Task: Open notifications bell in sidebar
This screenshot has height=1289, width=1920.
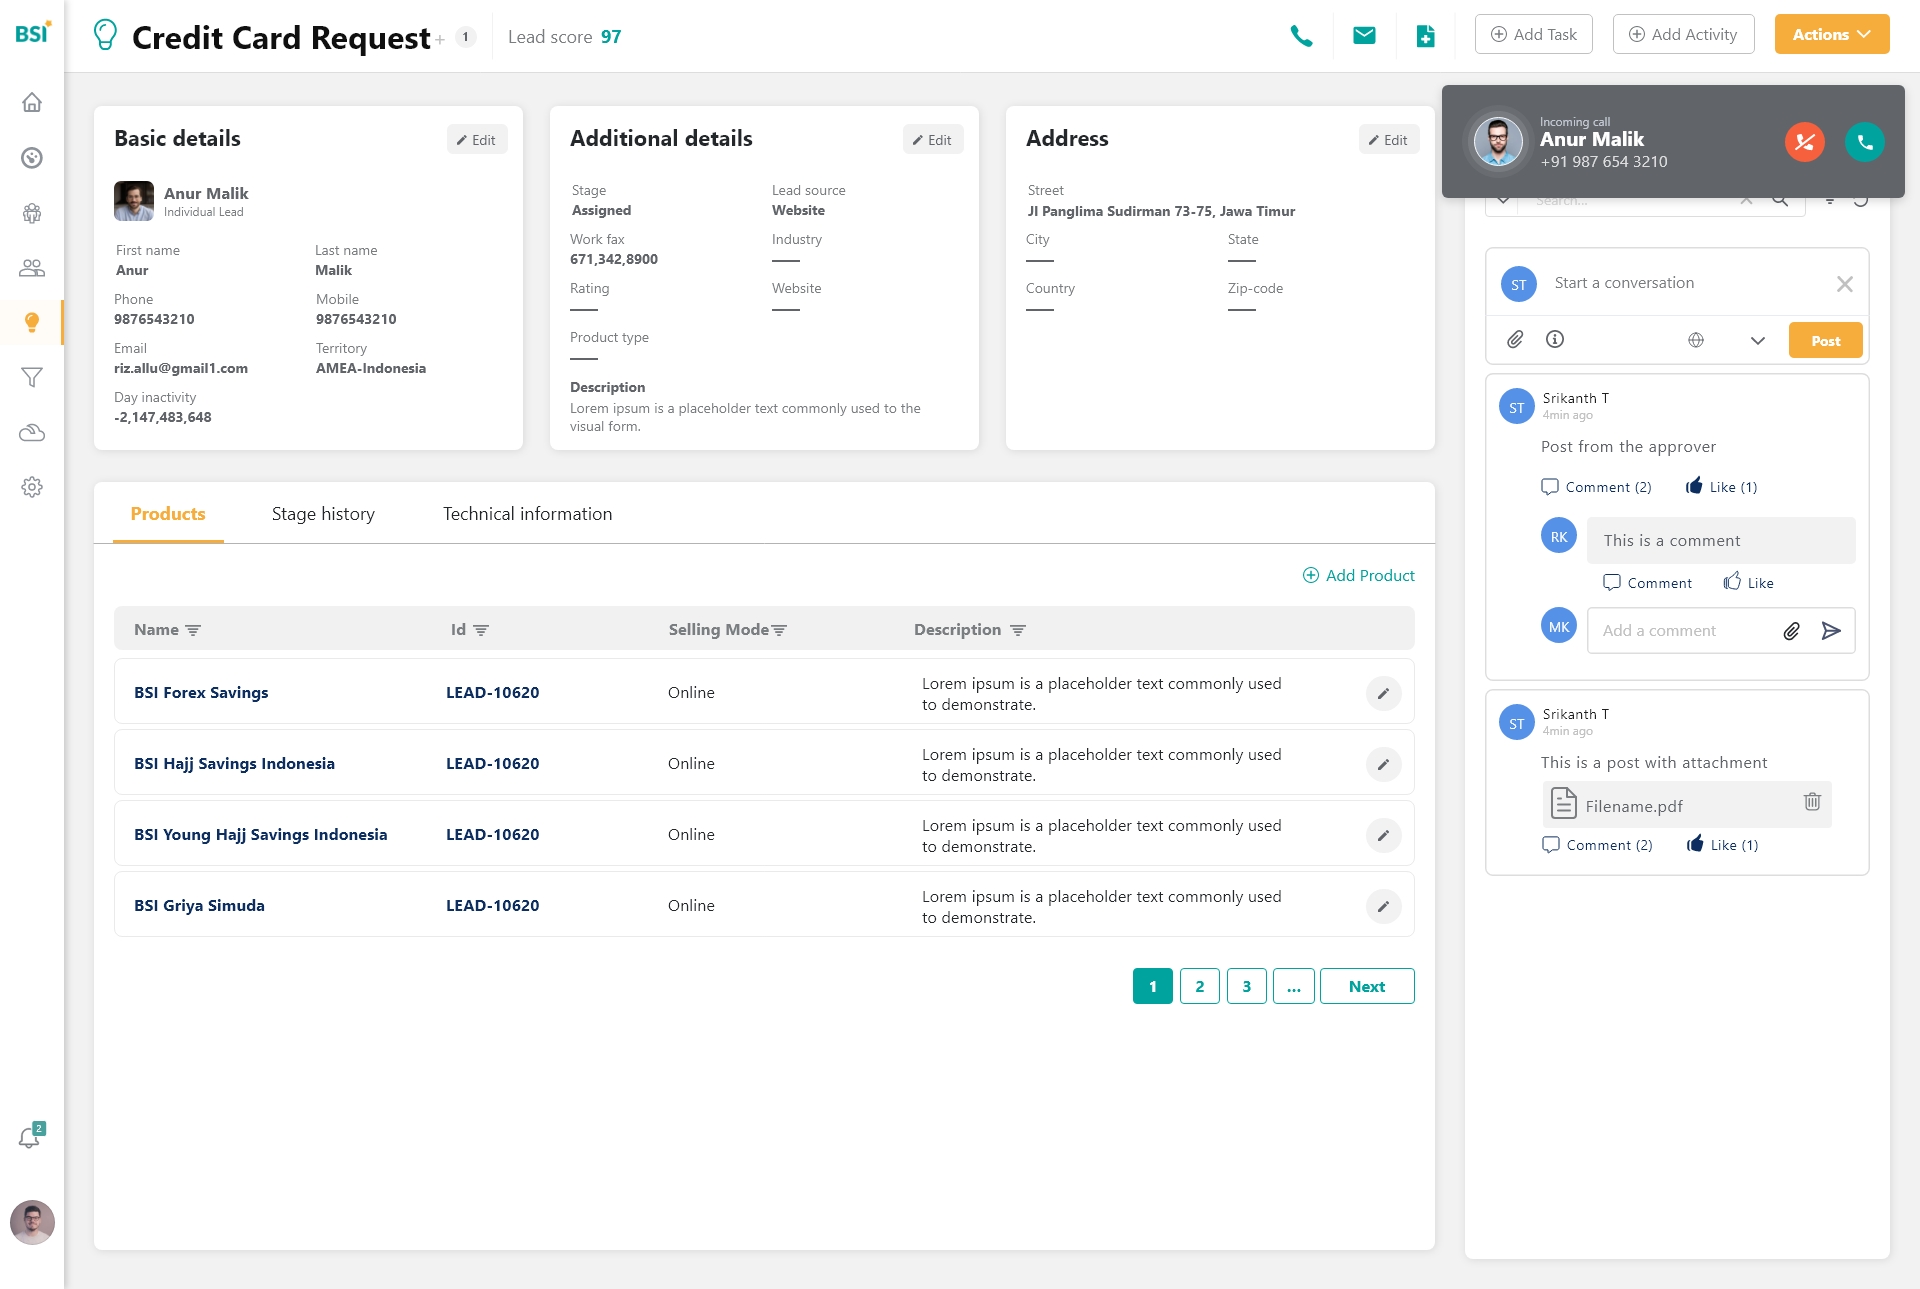Action: [x=30, y=1137]
